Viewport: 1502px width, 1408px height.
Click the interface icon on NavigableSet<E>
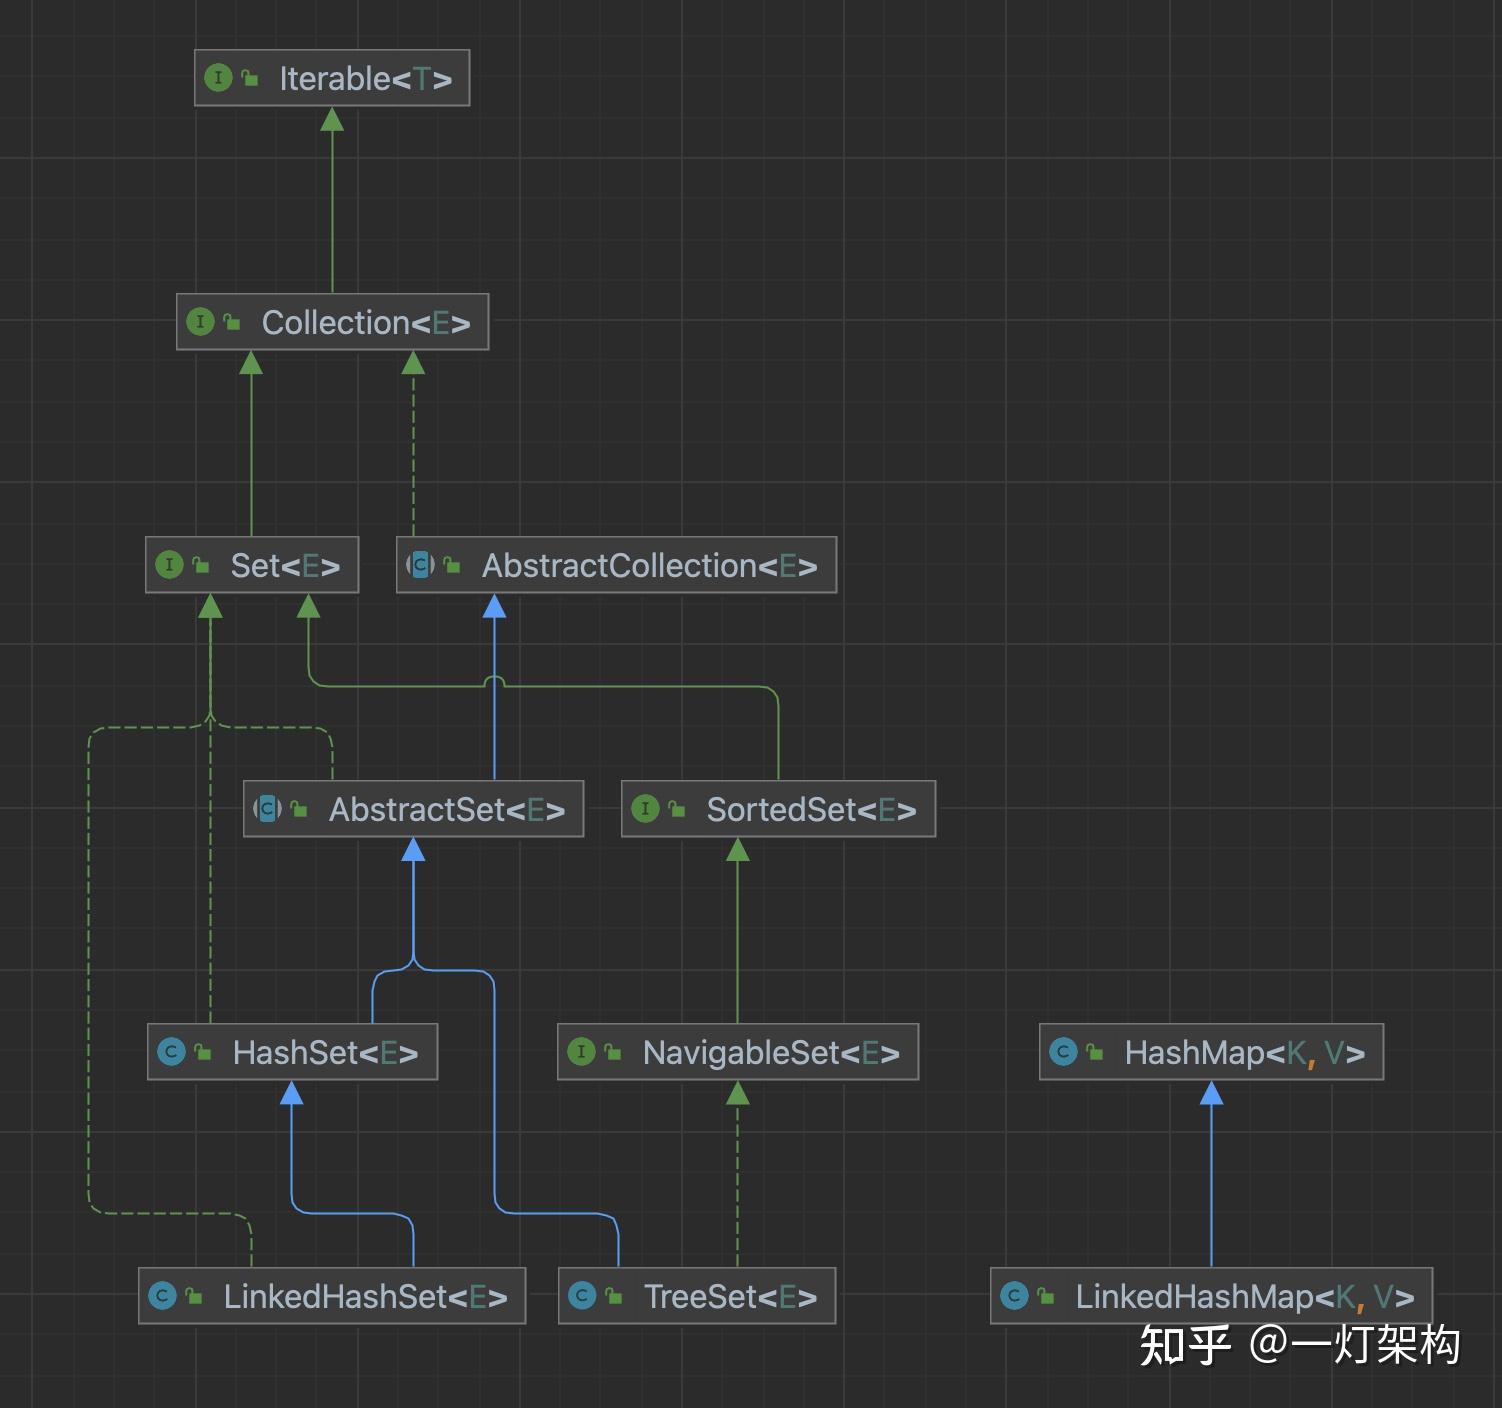[583, 1051]
